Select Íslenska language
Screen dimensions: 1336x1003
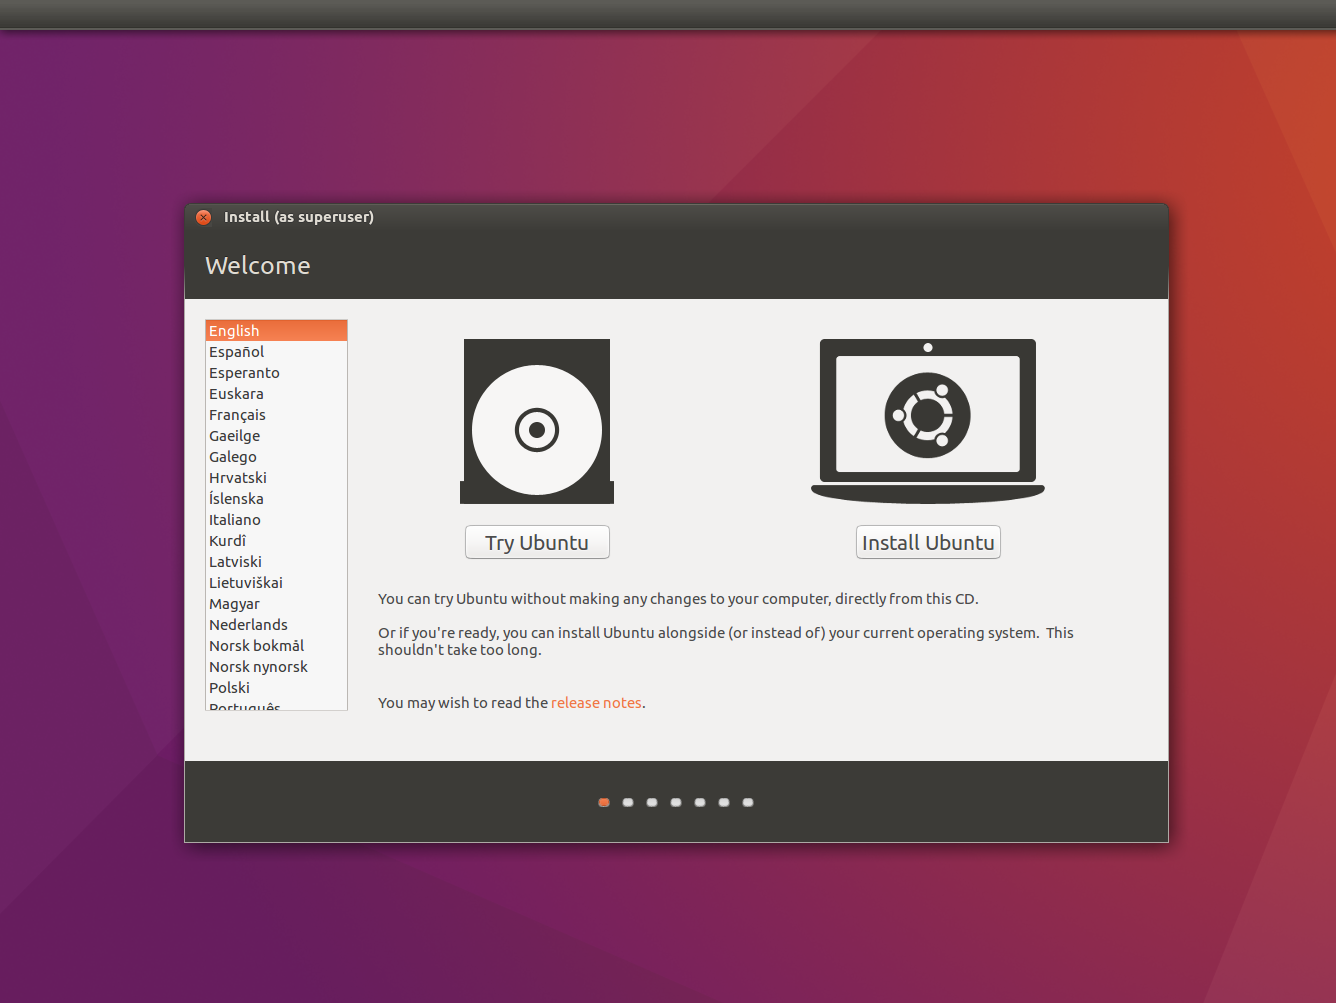pos(276,499)
